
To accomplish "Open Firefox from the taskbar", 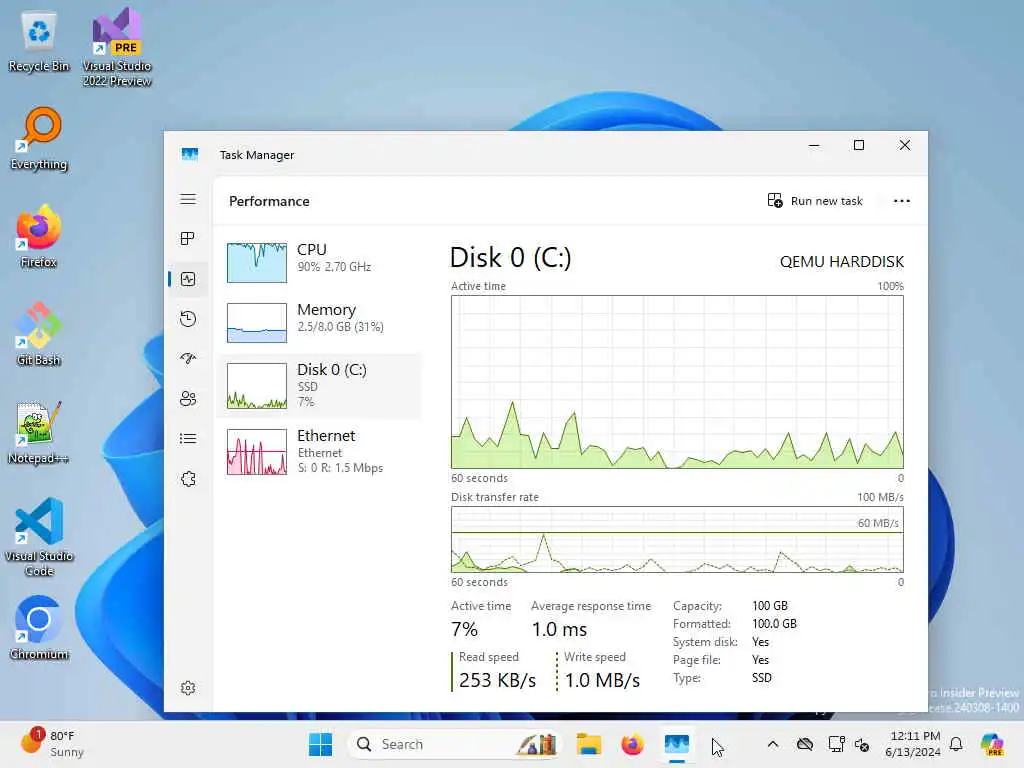I will coord(632,744).
